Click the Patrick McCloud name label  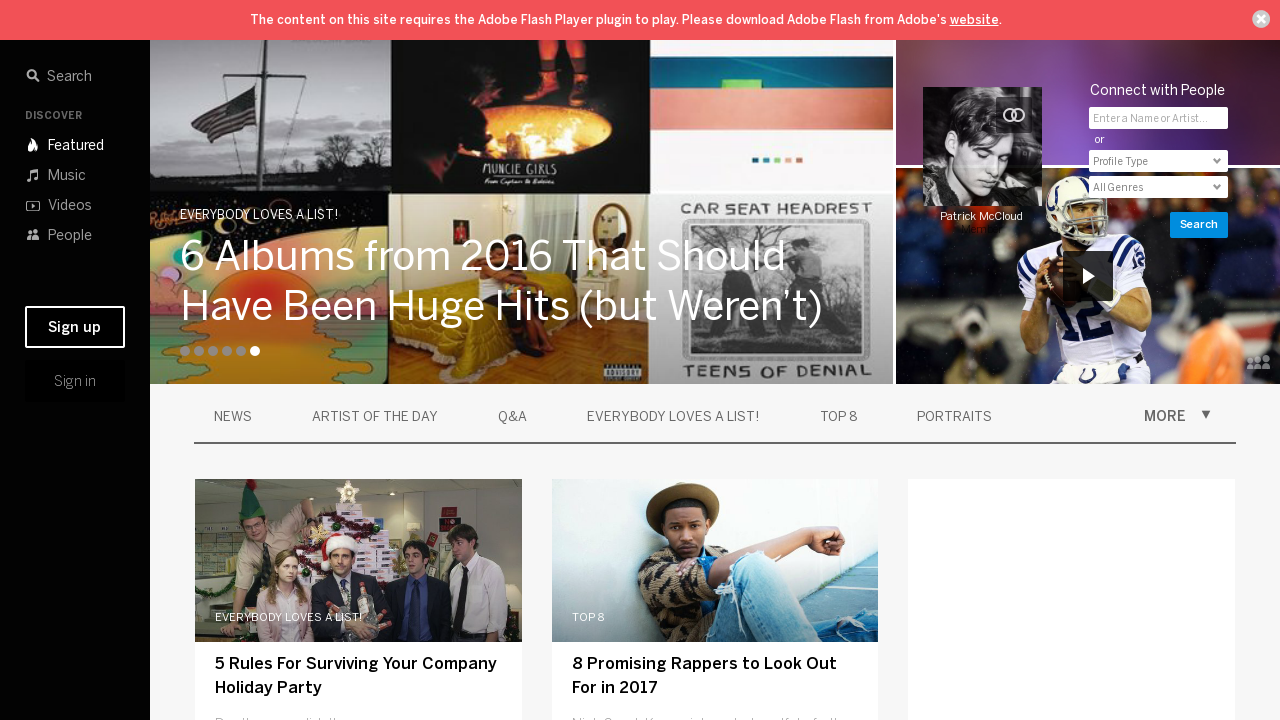click(x=981, y=216)
